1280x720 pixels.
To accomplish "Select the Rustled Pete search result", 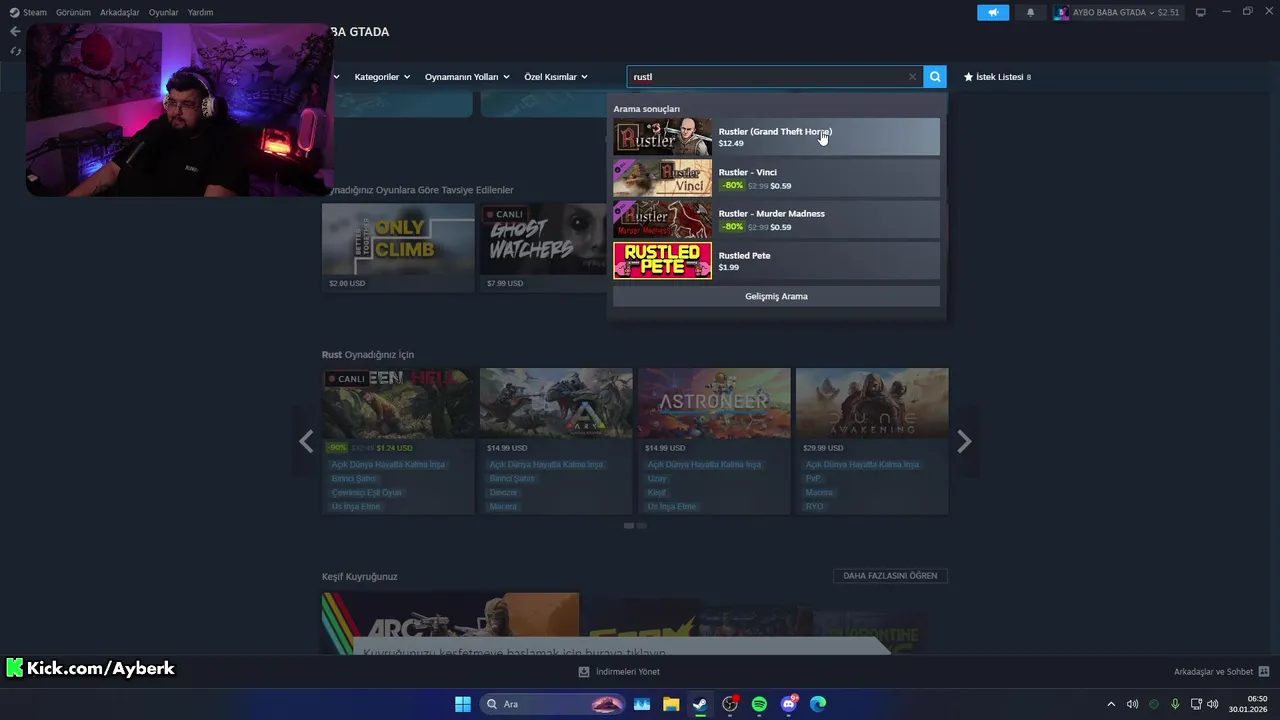I will click(x=776, y=260).
